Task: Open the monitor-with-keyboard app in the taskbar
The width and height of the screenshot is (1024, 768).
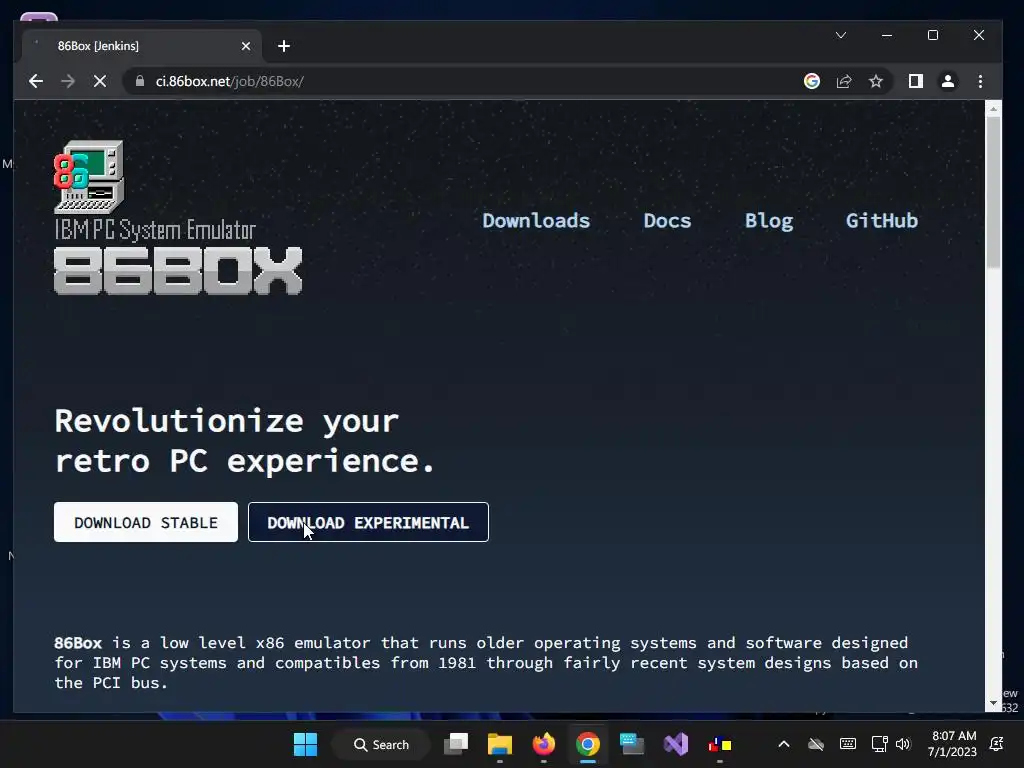Action: tap(632, 744)
